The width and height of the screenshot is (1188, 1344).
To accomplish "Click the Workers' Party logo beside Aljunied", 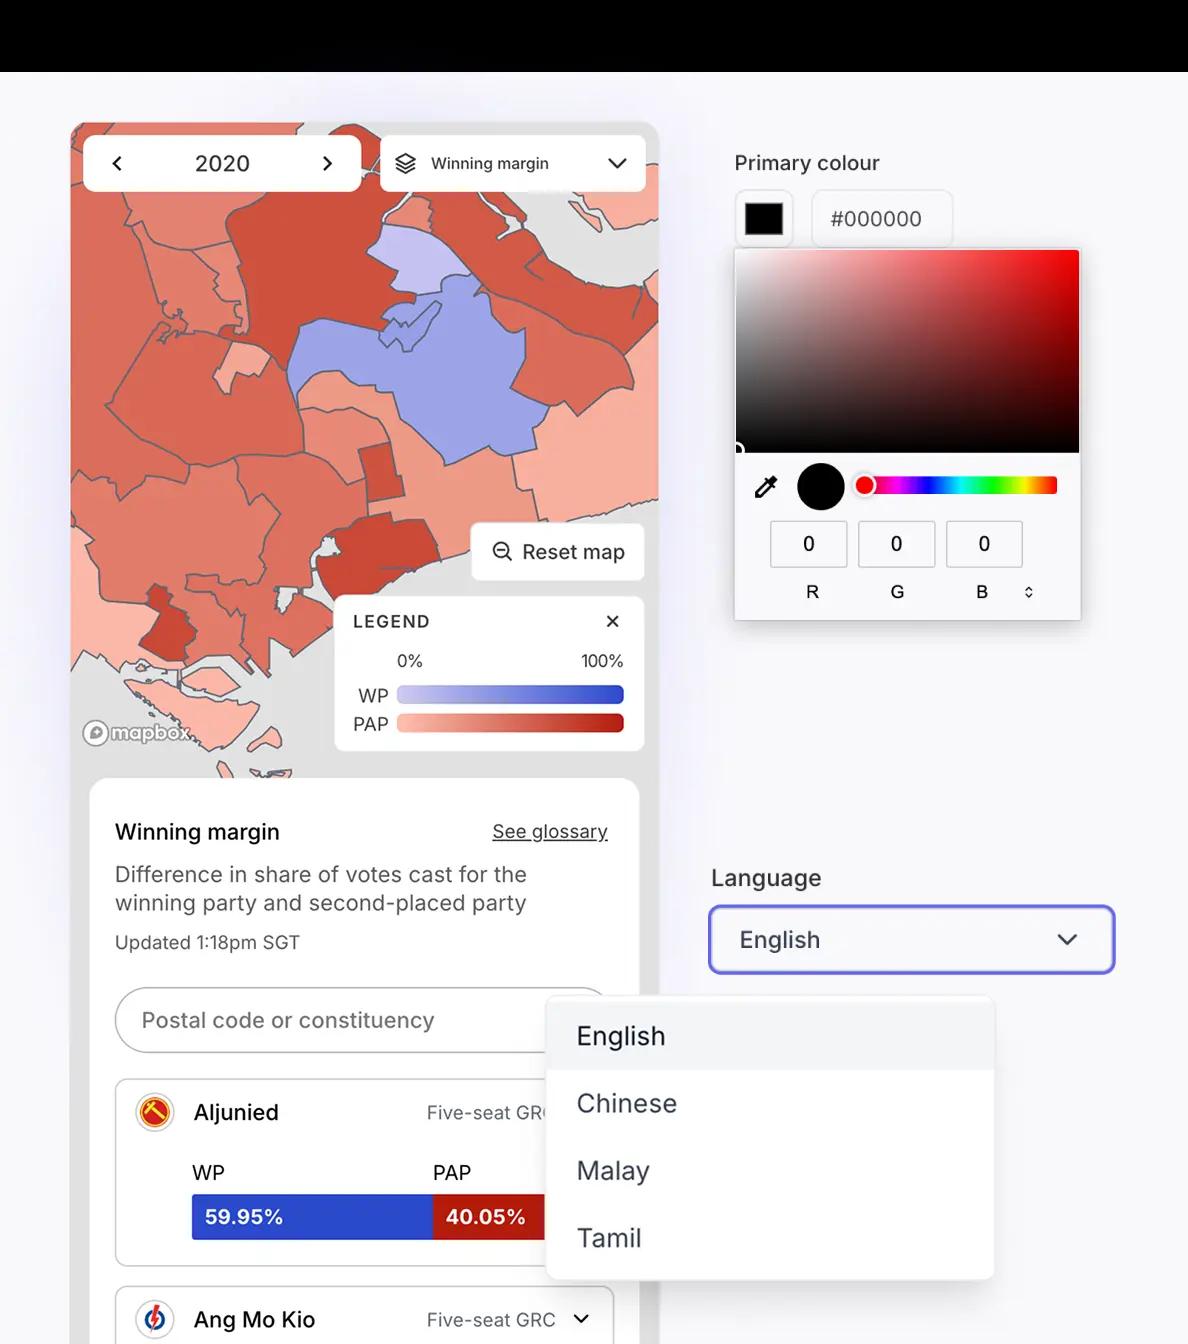I will [155, 1112].
